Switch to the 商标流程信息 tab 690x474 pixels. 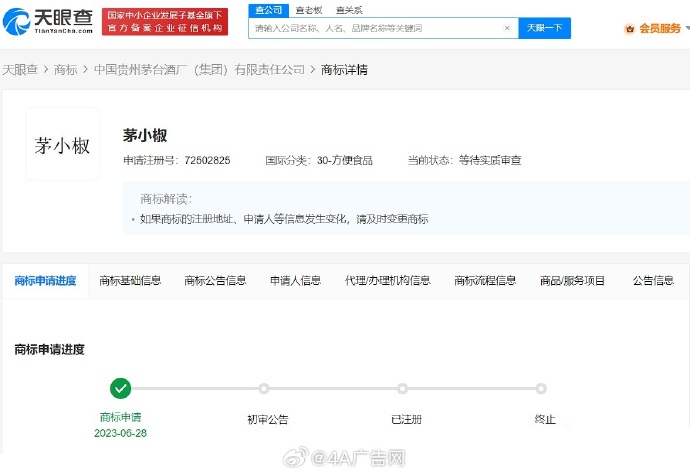coord(485,281)
